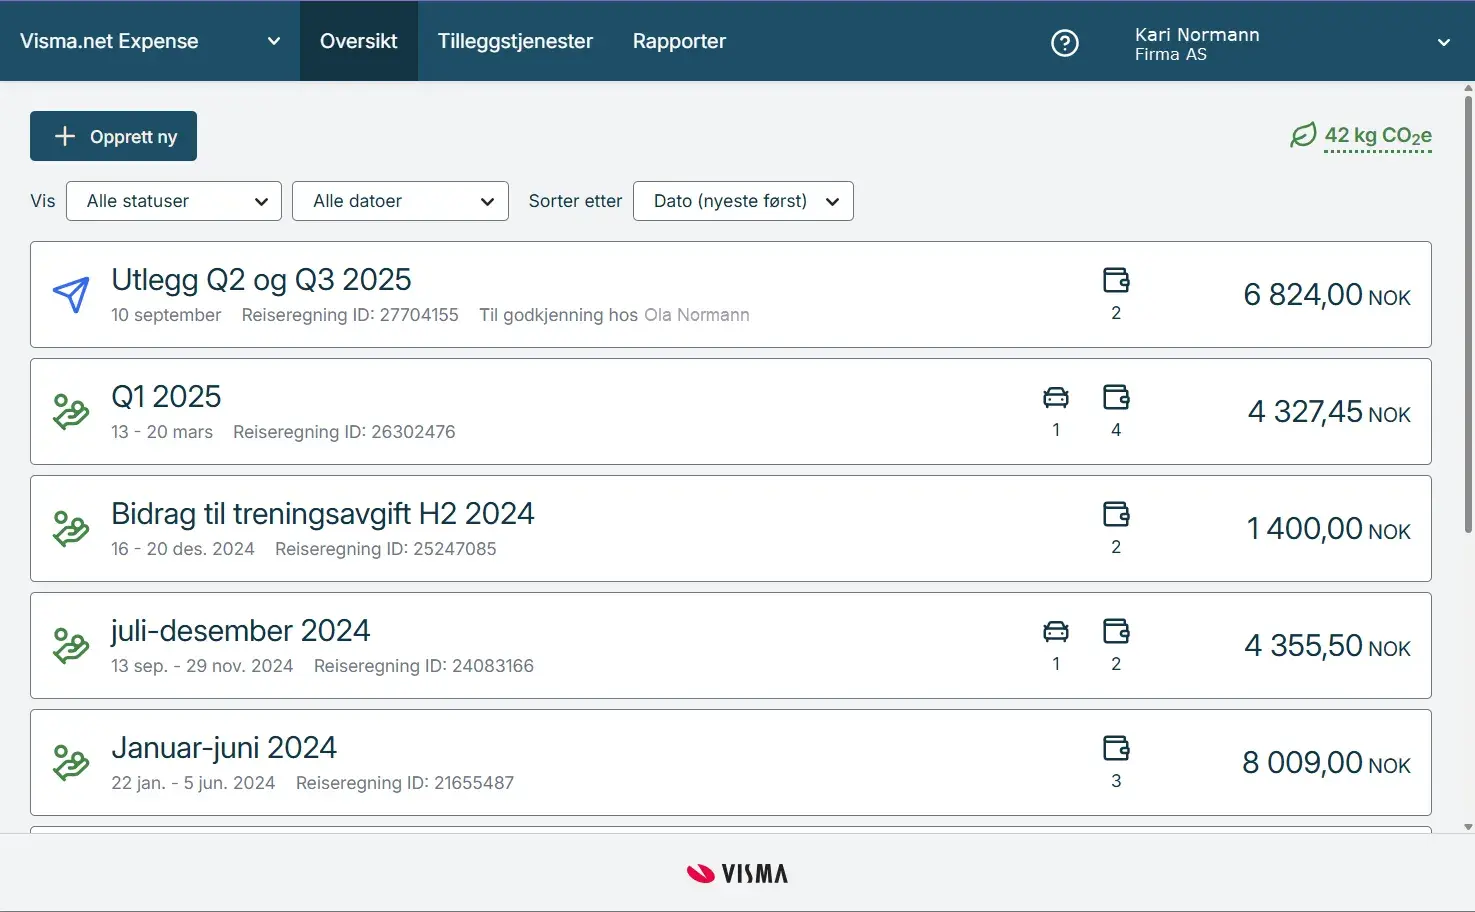Expand the Visma.net Expense app switcher
This screenshot has width=1475, height=912.
click(x=150, y=41)
